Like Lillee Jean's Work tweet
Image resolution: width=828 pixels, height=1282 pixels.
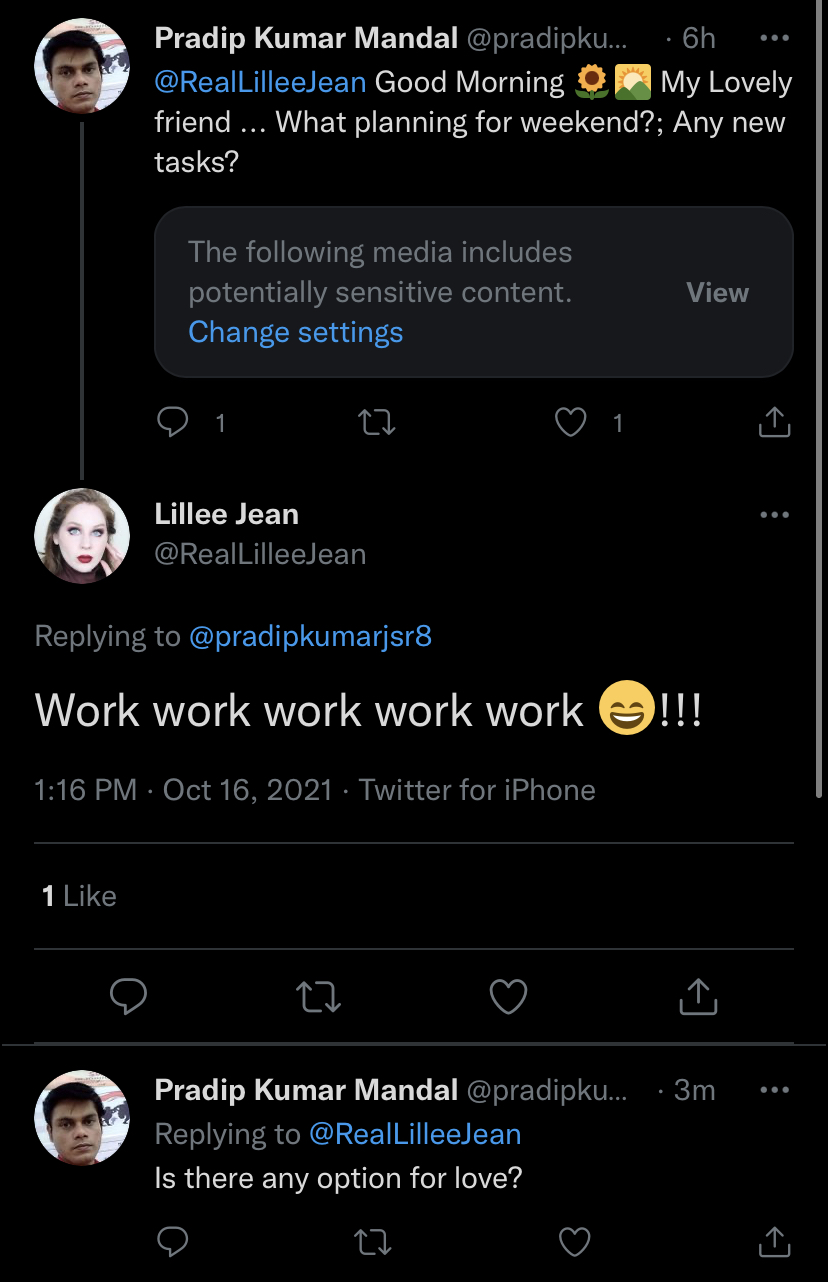508,996
